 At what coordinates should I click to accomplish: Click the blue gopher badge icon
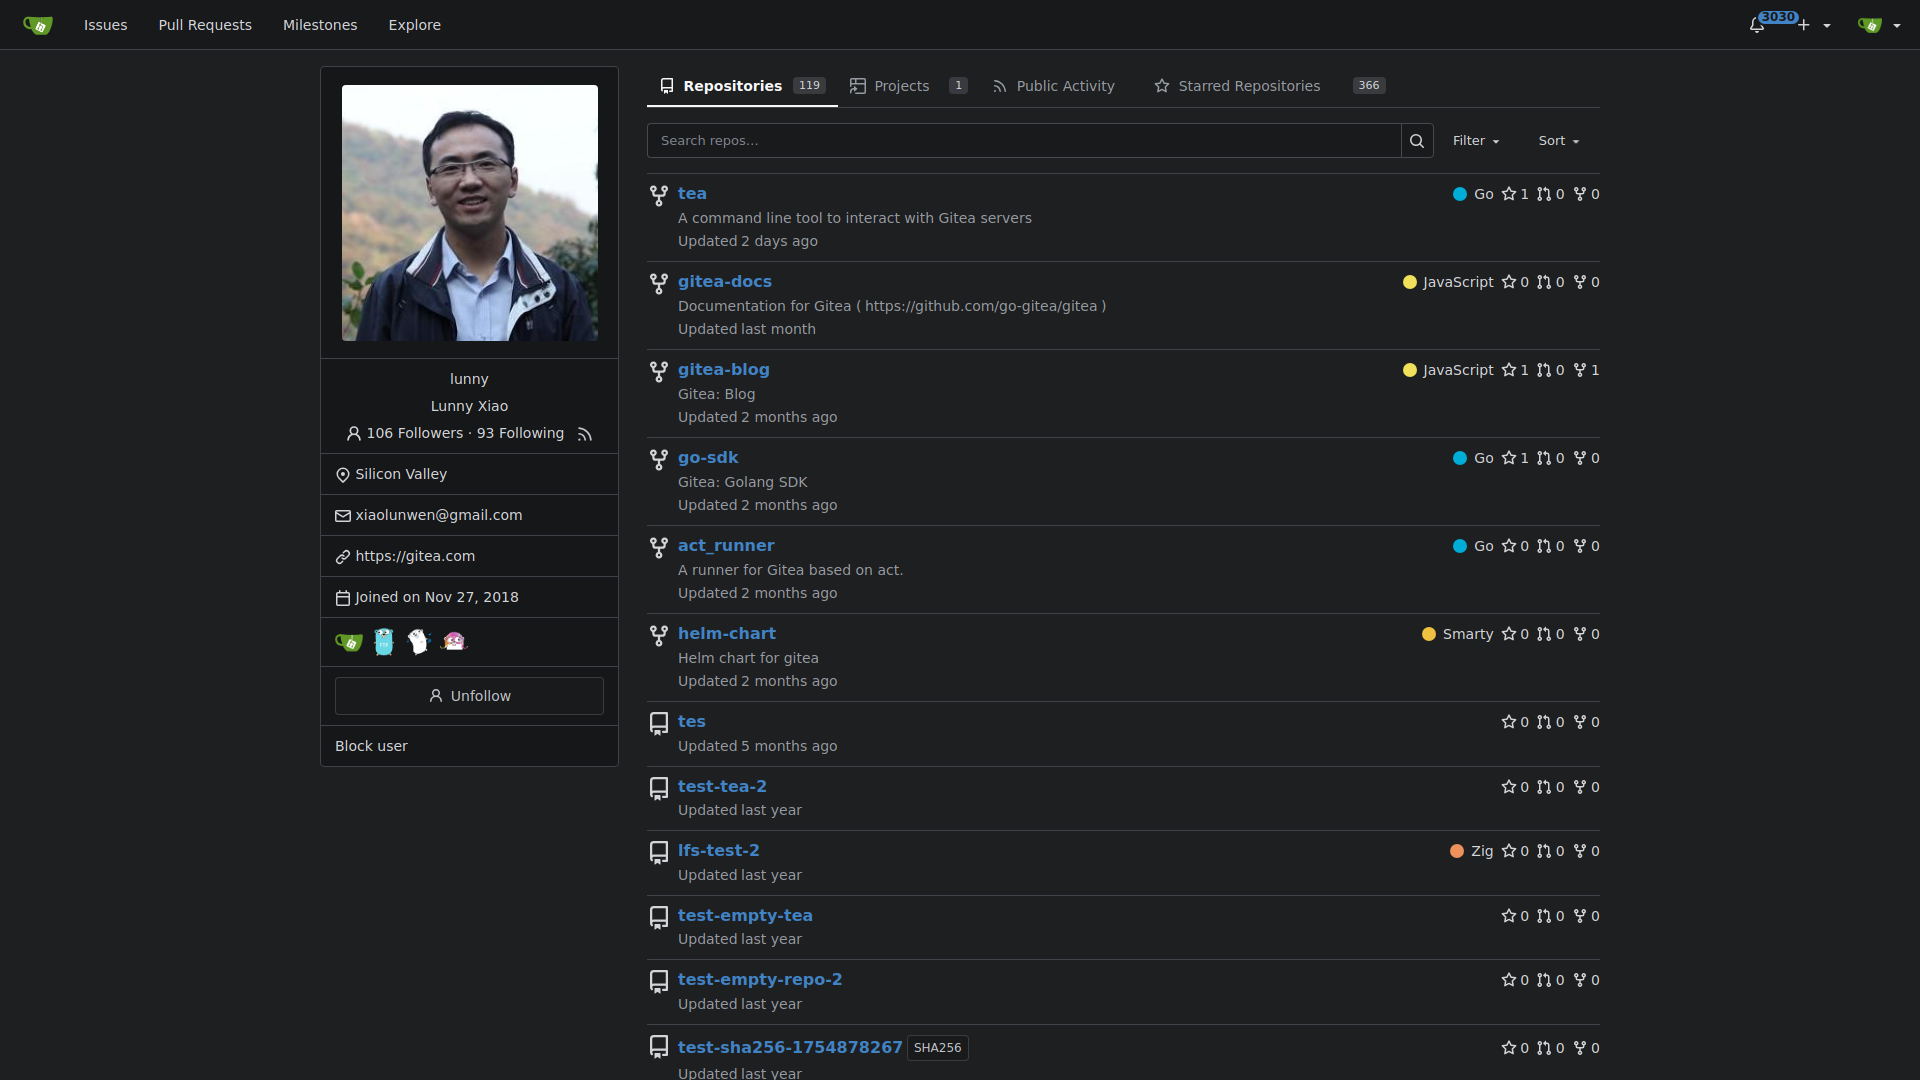click(384, 642)
